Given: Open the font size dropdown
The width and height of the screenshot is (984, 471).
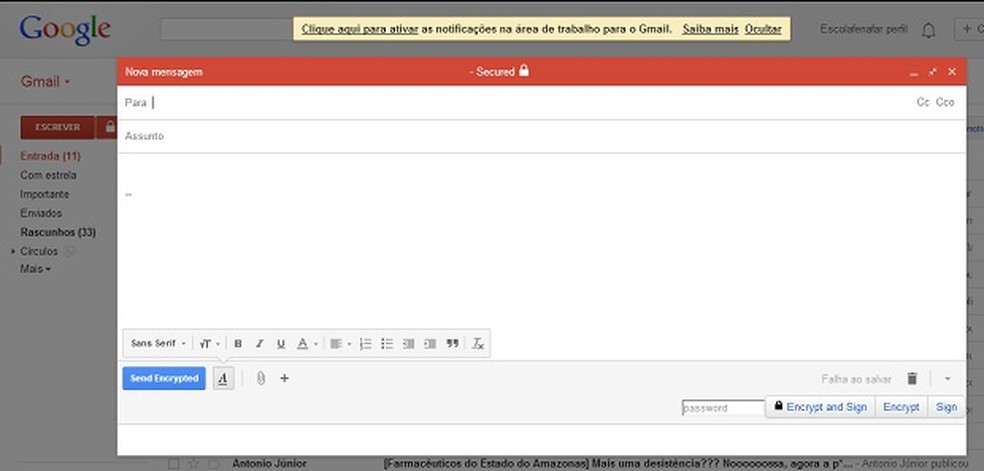Looking at the screenshot, I should coord(210,344).
